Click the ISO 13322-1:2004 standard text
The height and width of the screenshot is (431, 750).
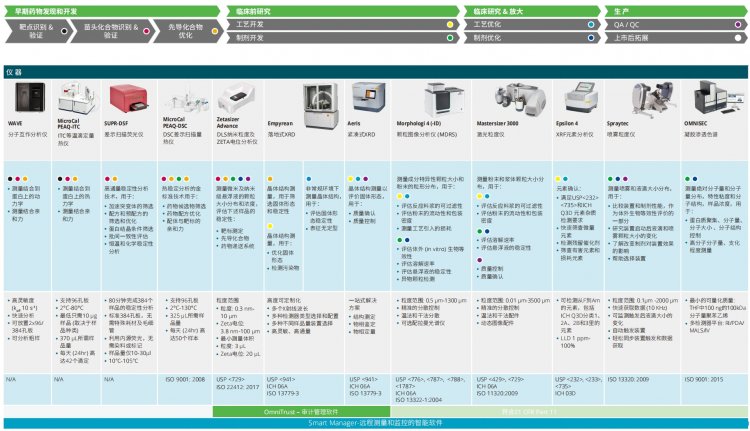point(419,400)
